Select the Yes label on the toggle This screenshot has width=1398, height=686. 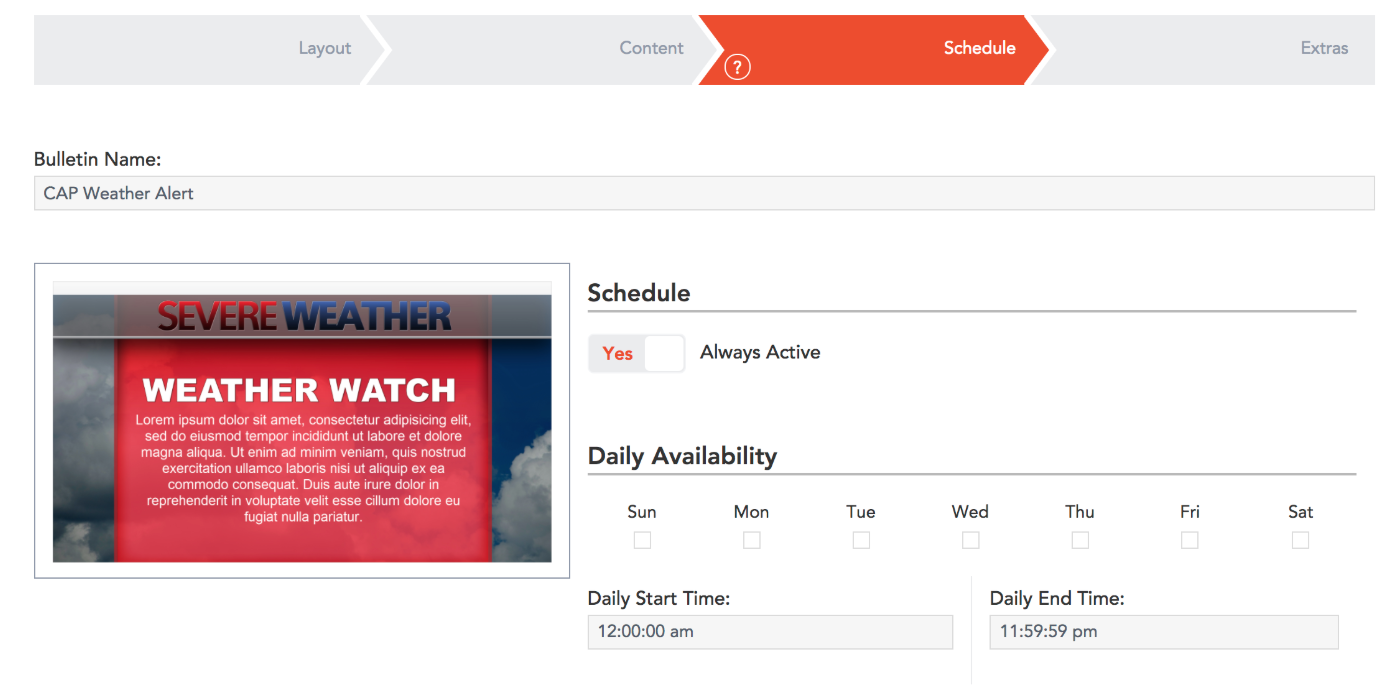tap(618, 353)
